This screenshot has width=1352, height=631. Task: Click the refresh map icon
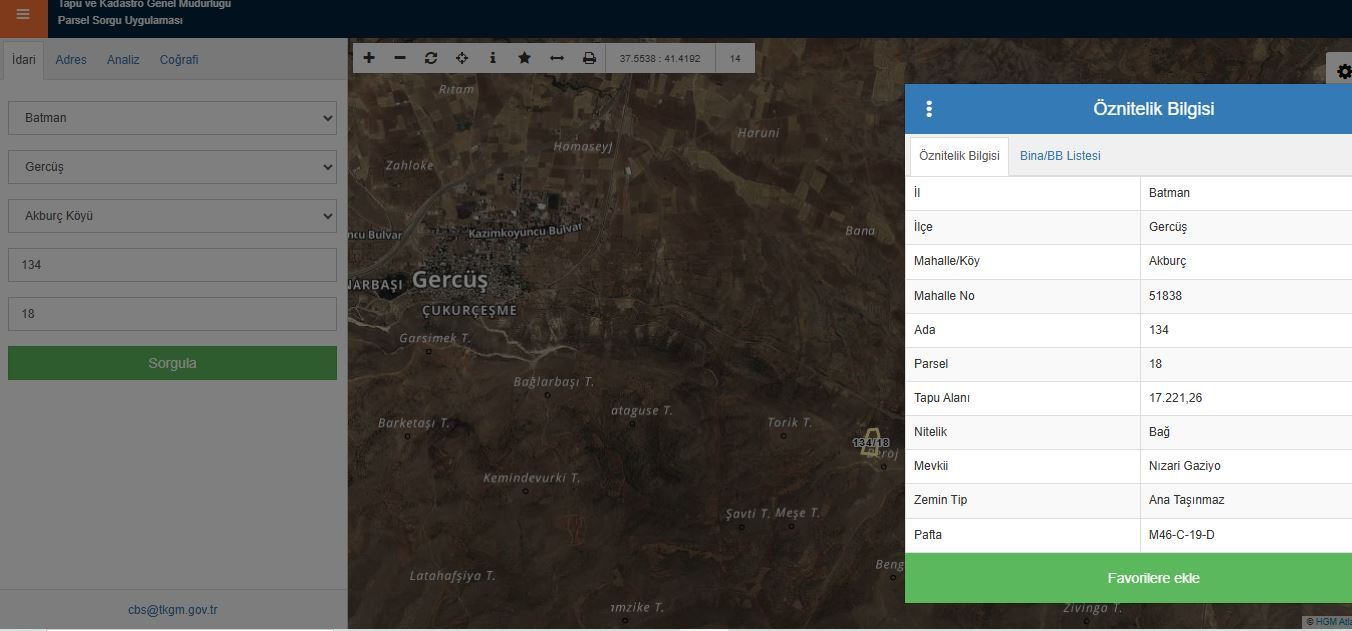click(x=431, y=58)
